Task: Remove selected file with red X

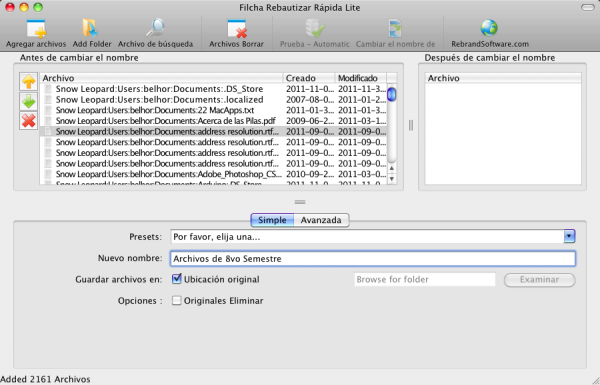Action: coord(28,121)
